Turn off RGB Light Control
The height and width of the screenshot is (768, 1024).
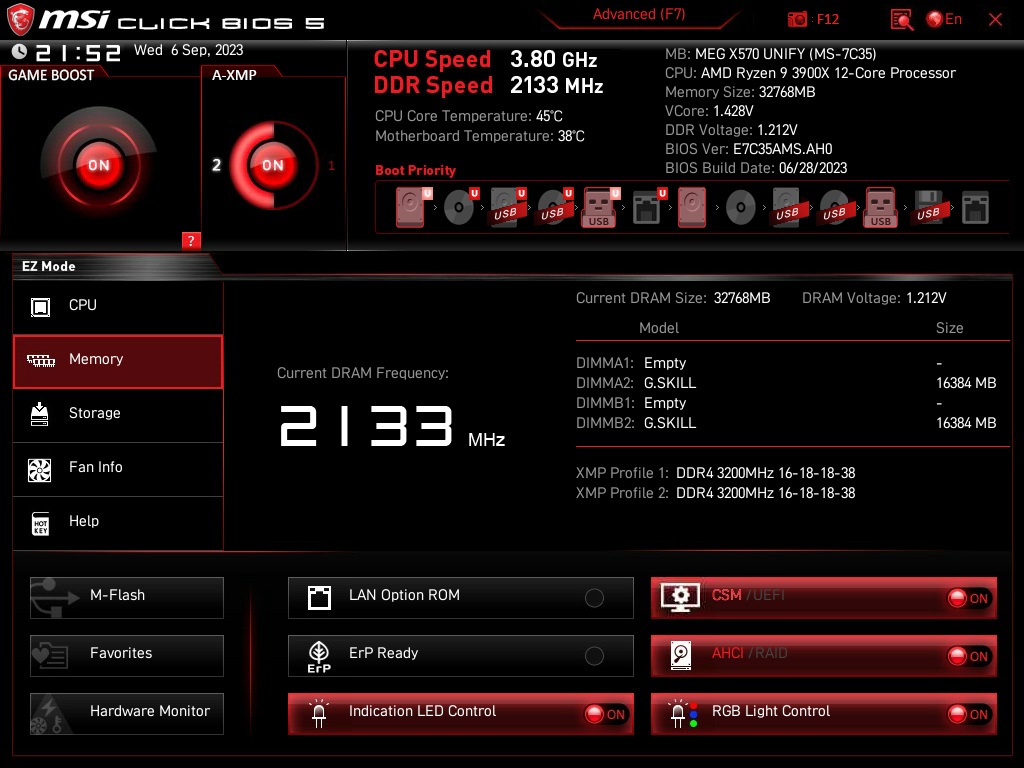[x=968, y=714]
